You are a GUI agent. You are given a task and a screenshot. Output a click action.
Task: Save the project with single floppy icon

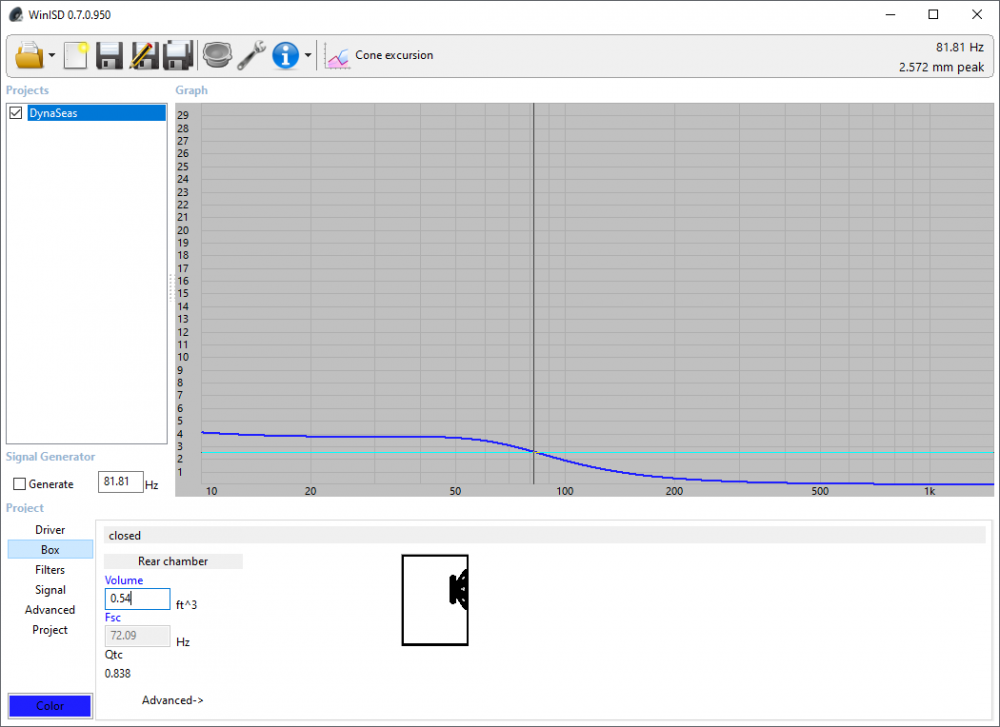(x=110, y=55)
